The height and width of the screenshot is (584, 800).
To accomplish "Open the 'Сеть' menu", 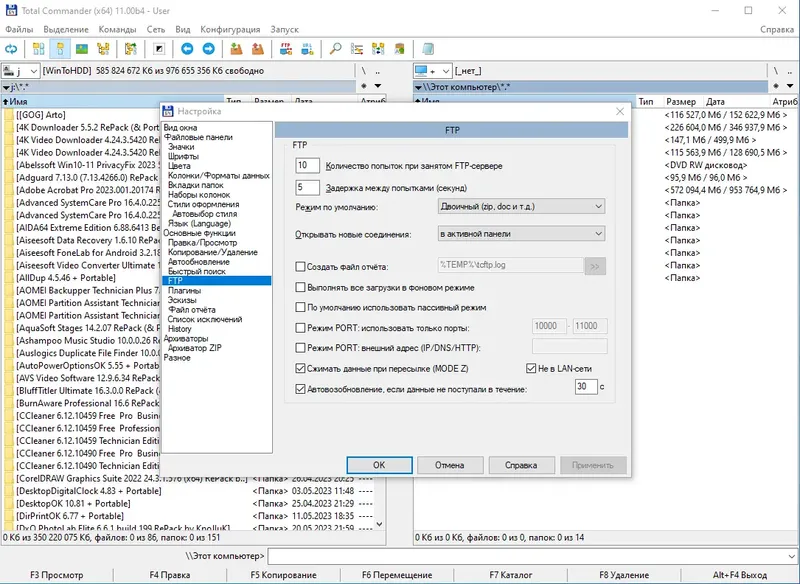I will pyautogui.click(x=156, y=30).
